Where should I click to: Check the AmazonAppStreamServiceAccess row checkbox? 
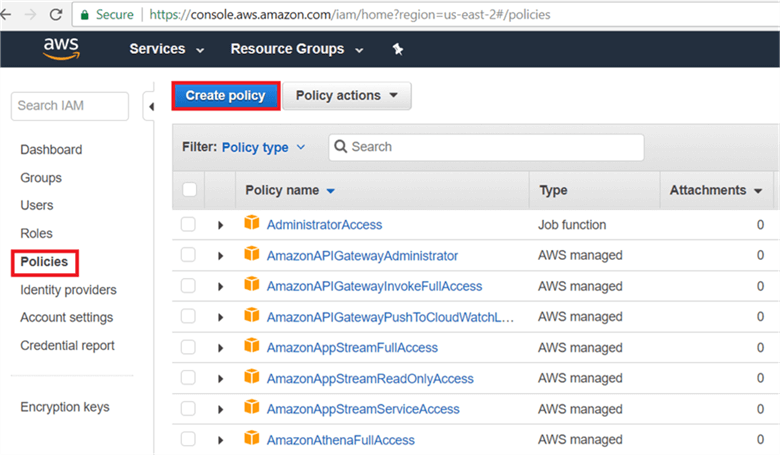pos(188,409)
